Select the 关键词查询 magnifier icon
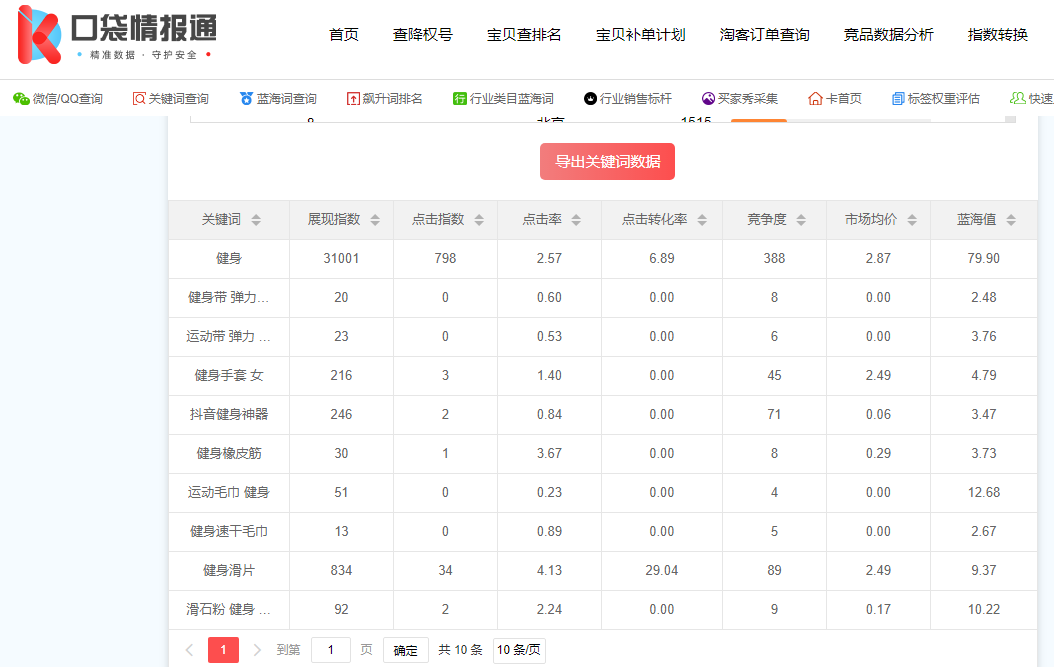The width and height of the screenshot is (1054, 667). [x=140, y=98]
